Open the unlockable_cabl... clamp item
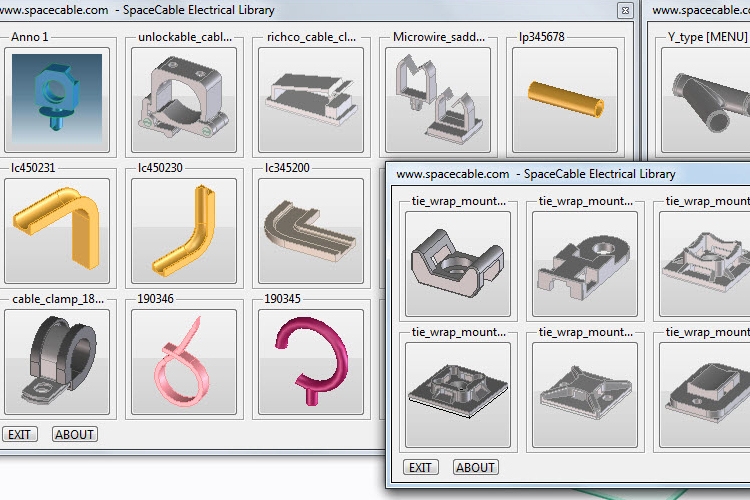750x500 pixels. point(184,100)
